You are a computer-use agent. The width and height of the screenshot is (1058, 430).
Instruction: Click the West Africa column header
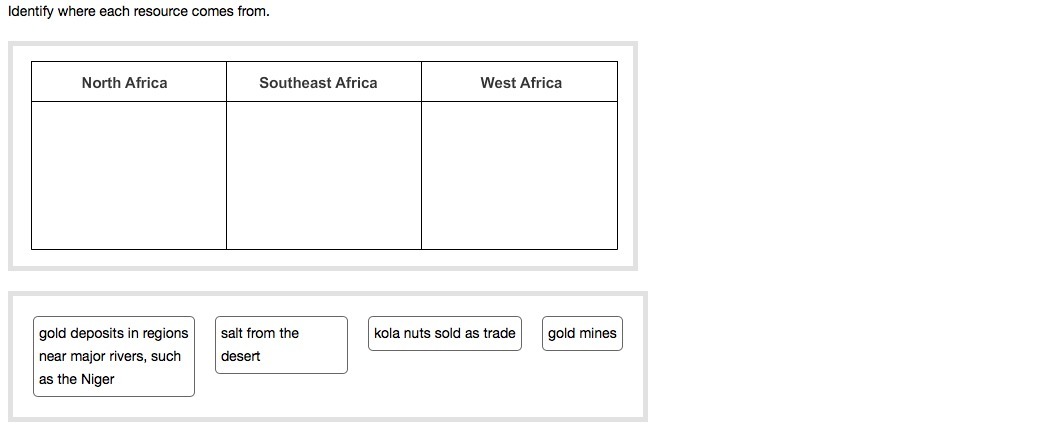pos(521,83)
